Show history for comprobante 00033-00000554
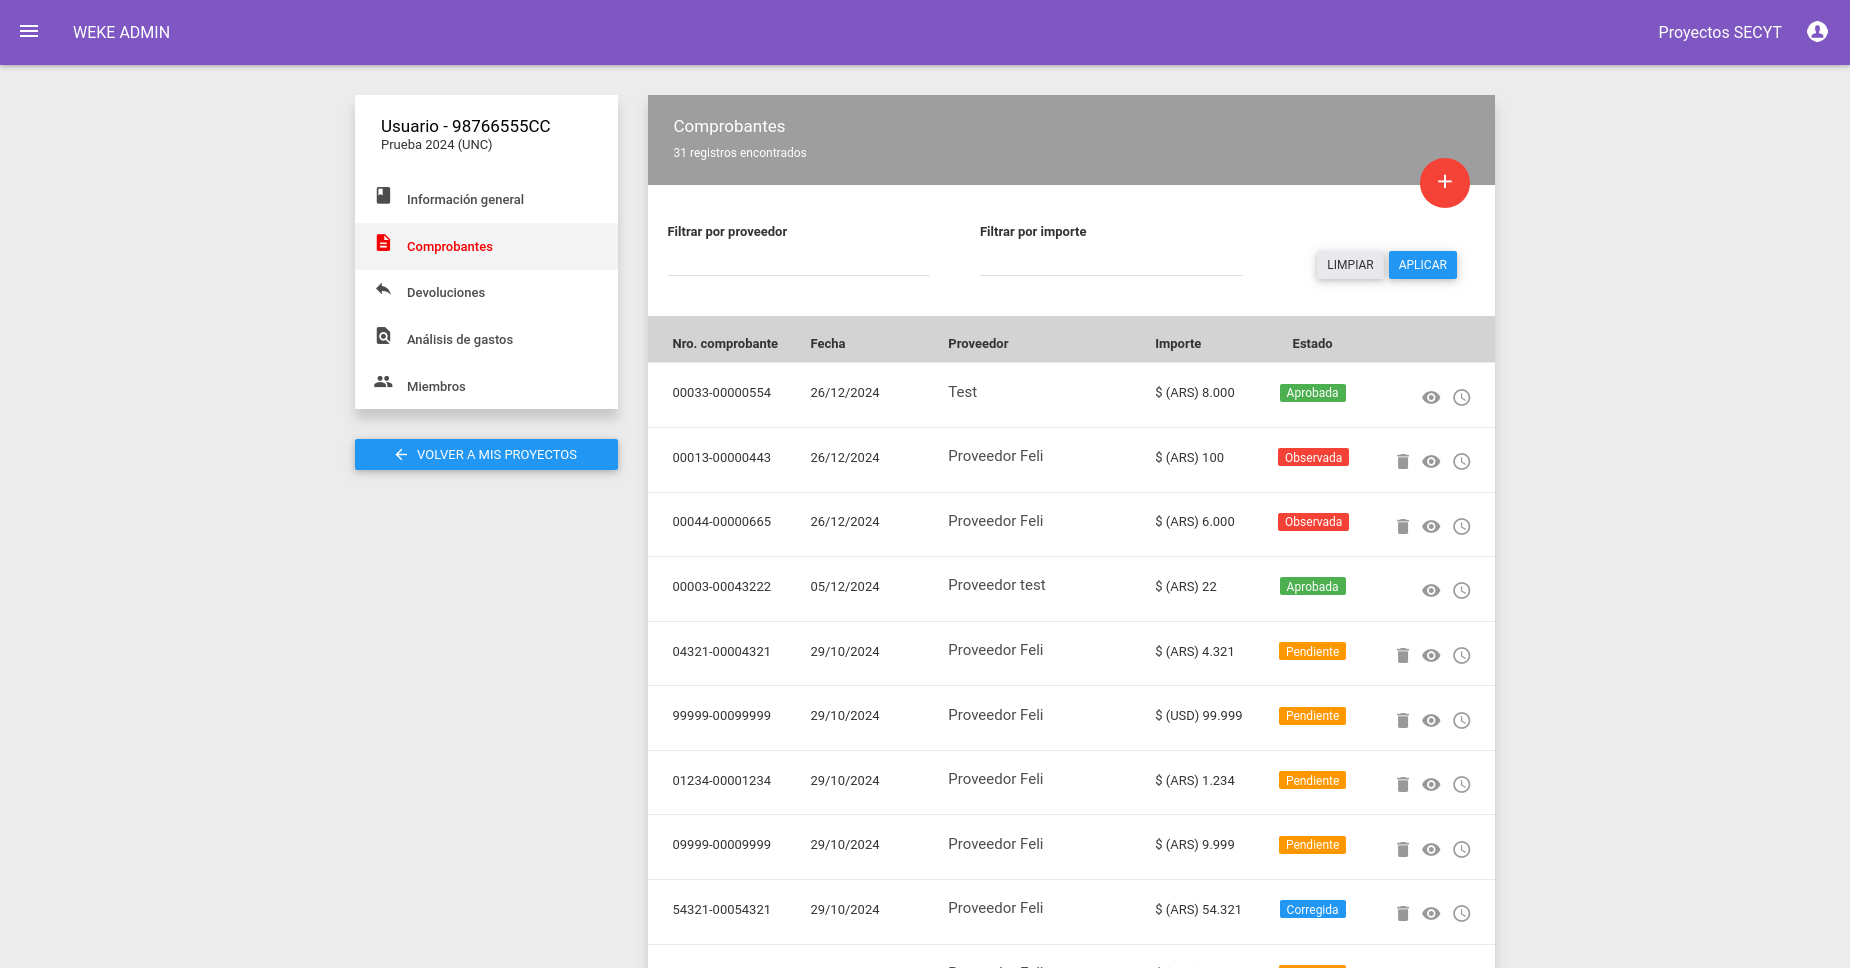Screen dimensions: 1850x968 (x=1461, y=398)
